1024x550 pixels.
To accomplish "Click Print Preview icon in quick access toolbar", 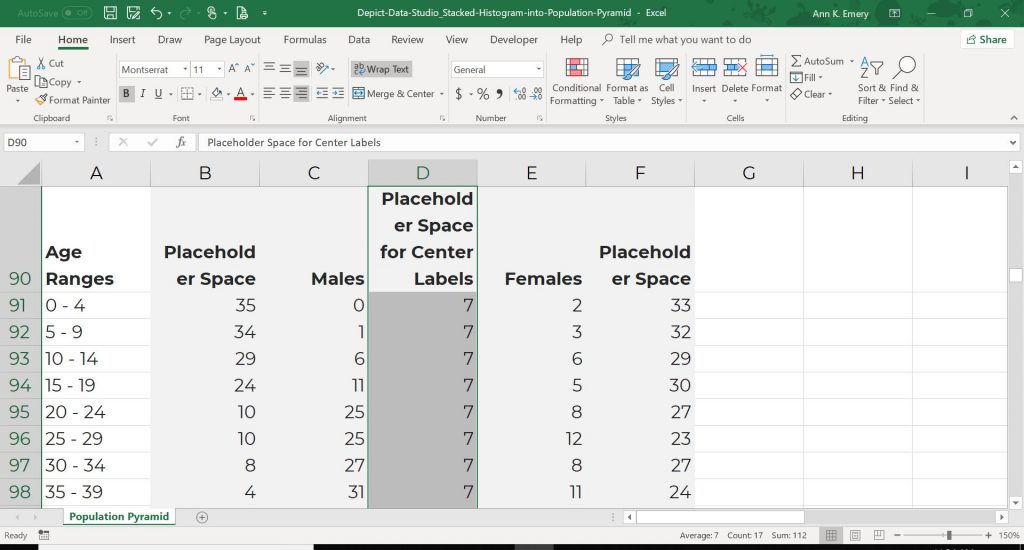I will 242,13.
